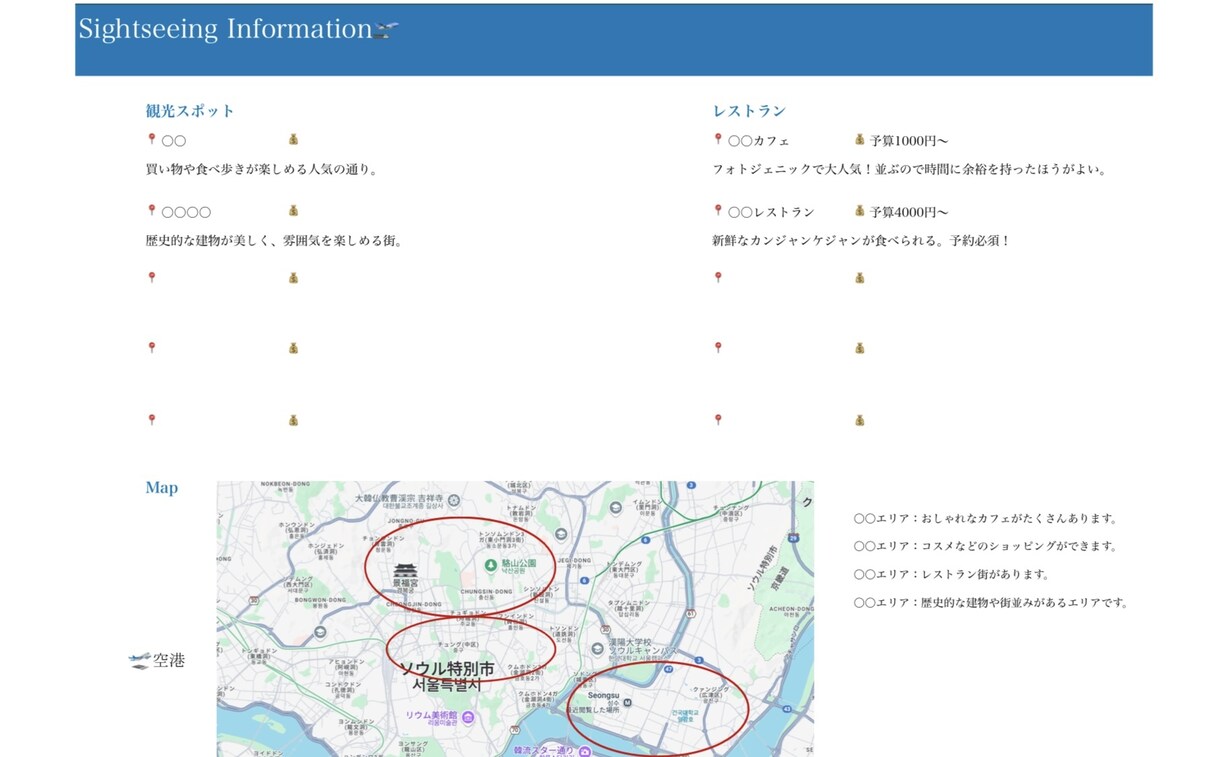Click the legend line about おしゃれなカフェ

point(986,519)
